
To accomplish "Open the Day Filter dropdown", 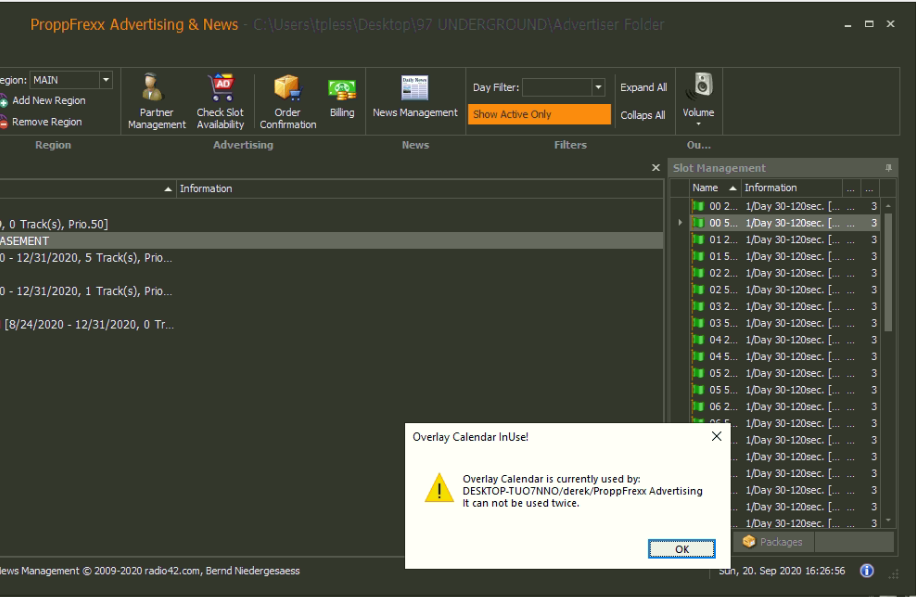I will click(x=598, y=88).
